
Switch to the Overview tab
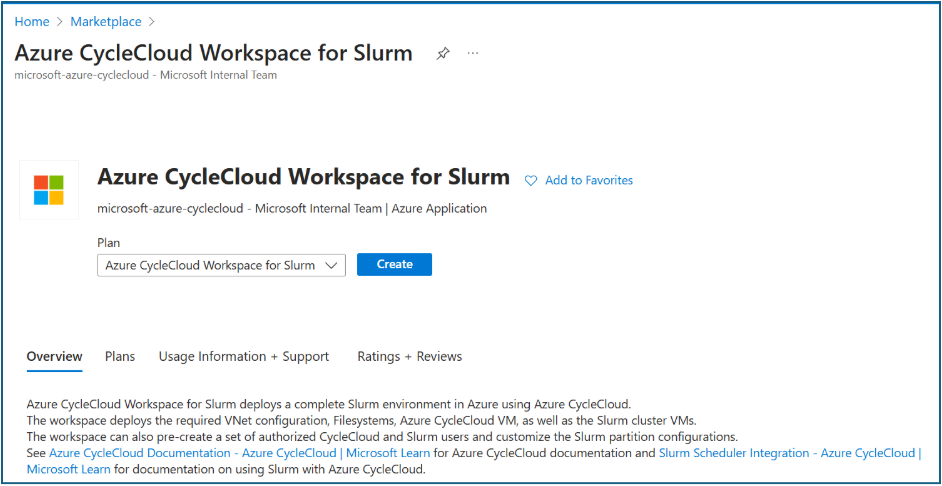tap(55, 356)
